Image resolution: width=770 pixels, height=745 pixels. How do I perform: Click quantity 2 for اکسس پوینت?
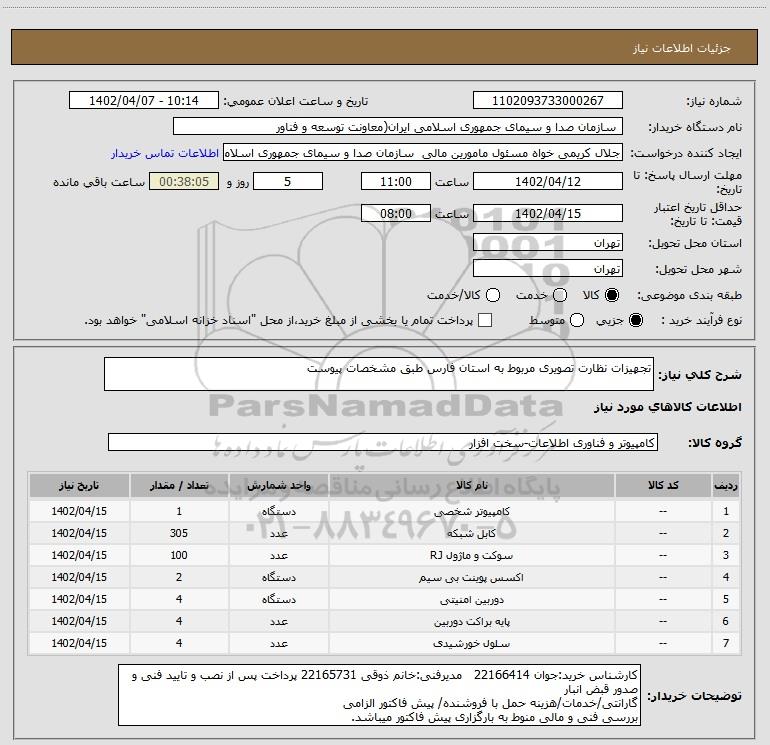[179, 577]
